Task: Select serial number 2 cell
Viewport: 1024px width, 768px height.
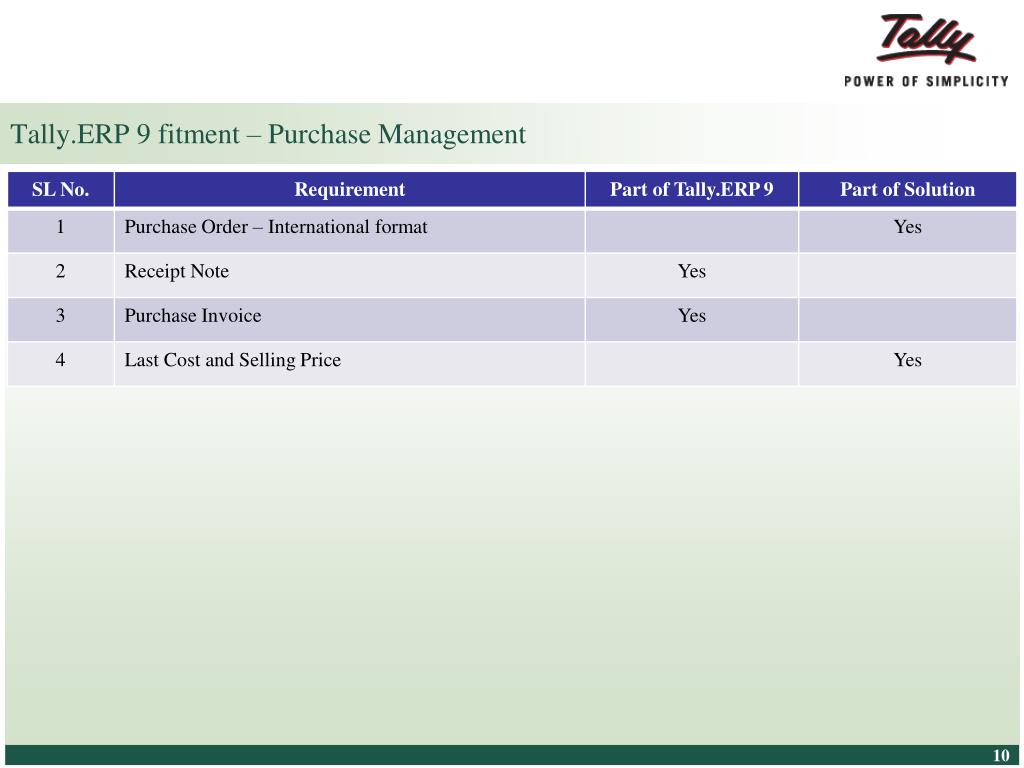Action: pos(61,275)
